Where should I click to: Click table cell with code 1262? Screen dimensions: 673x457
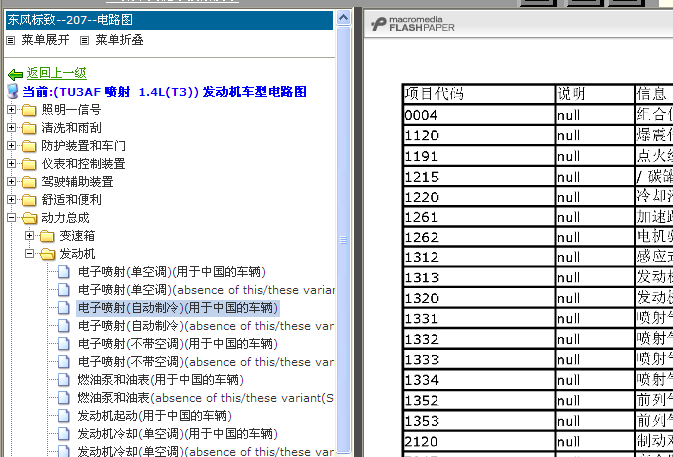pyautogui.click(x=479, y=237)
